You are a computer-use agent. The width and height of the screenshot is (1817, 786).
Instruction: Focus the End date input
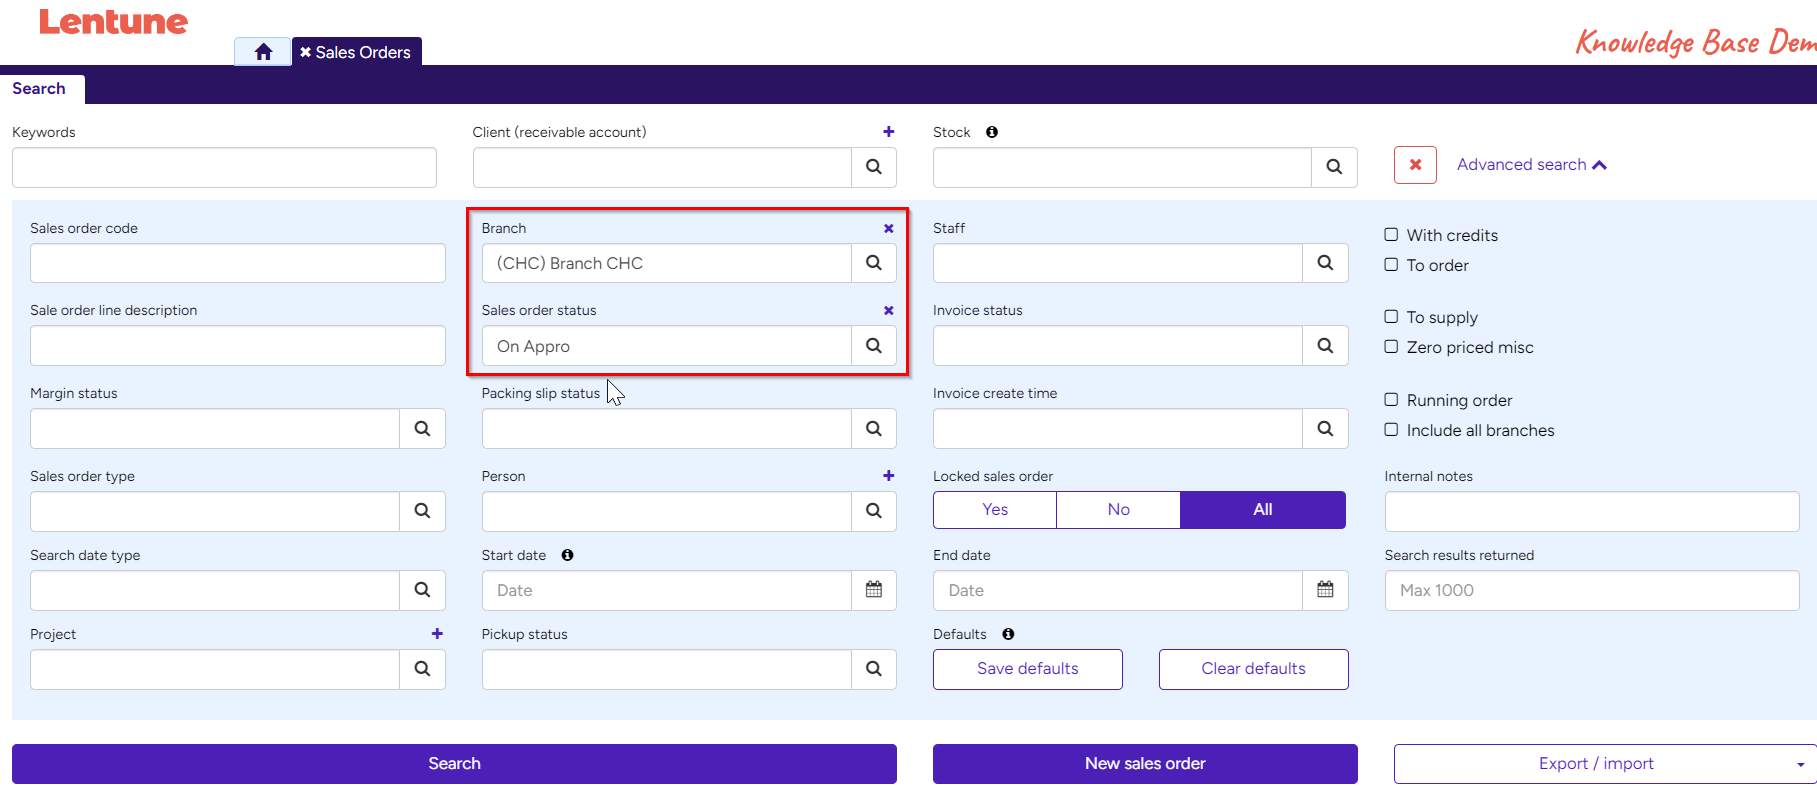(1118, 590)
